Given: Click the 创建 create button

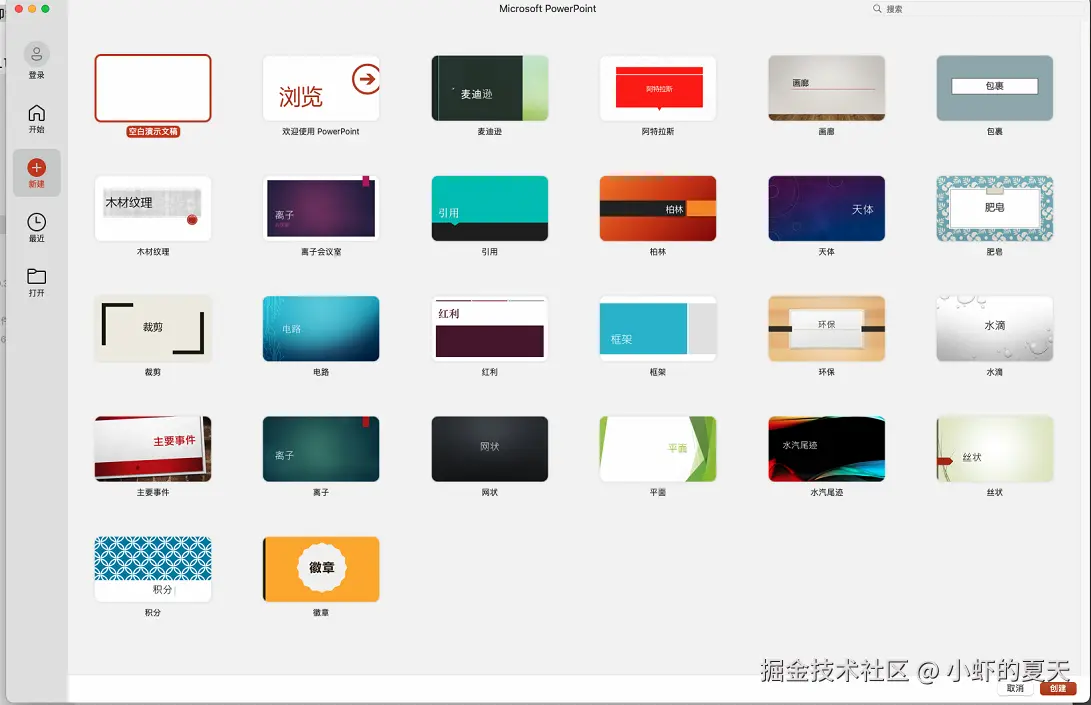Looking at the screenshot, I should pyautogui.click(x=1058, y=688).
